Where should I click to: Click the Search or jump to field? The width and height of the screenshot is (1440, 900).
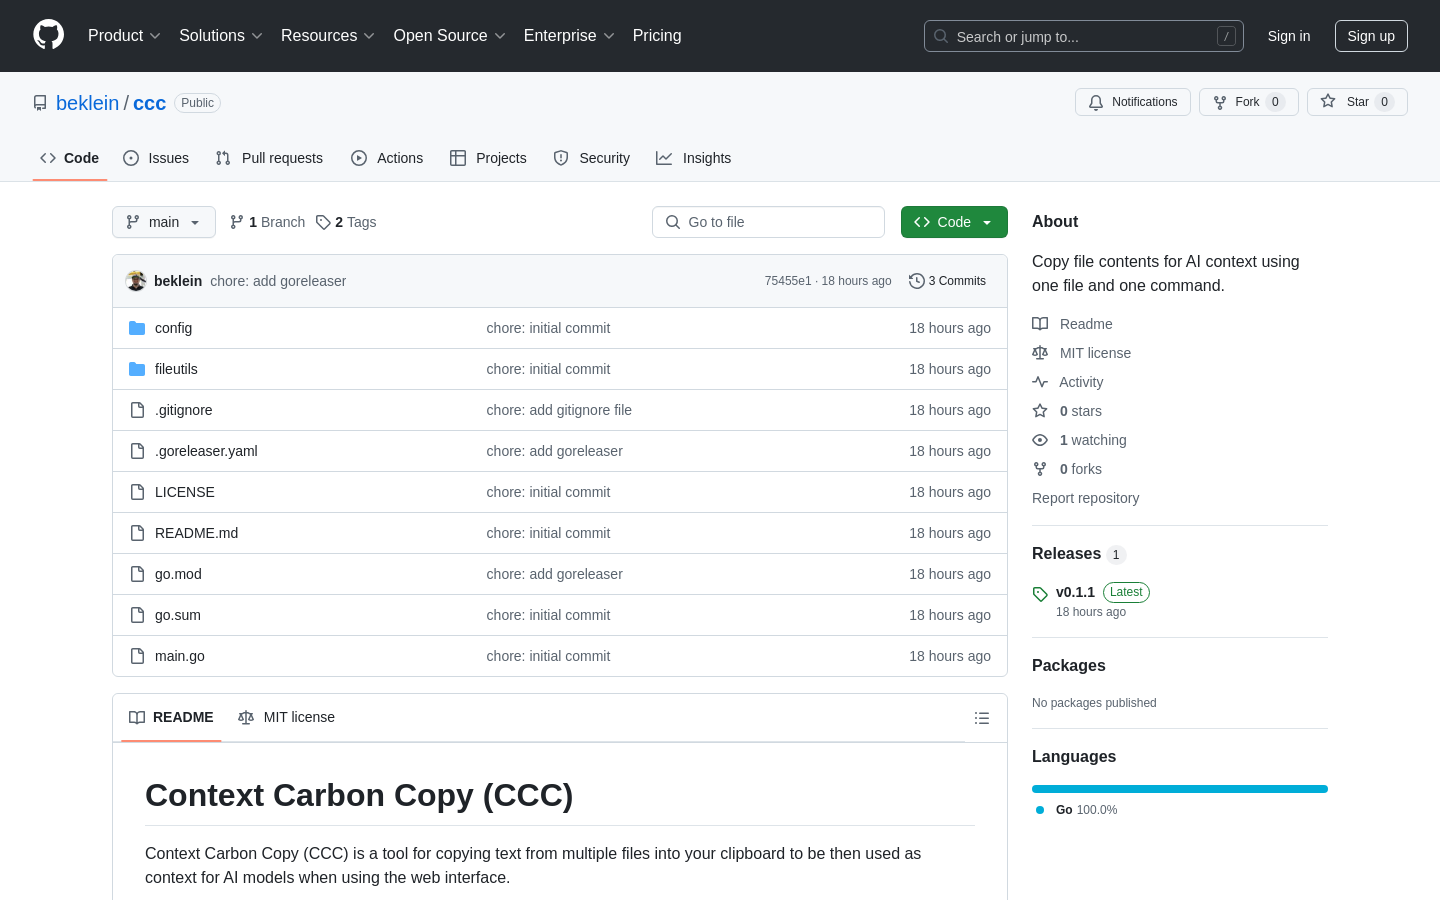tap(1084, 36)
